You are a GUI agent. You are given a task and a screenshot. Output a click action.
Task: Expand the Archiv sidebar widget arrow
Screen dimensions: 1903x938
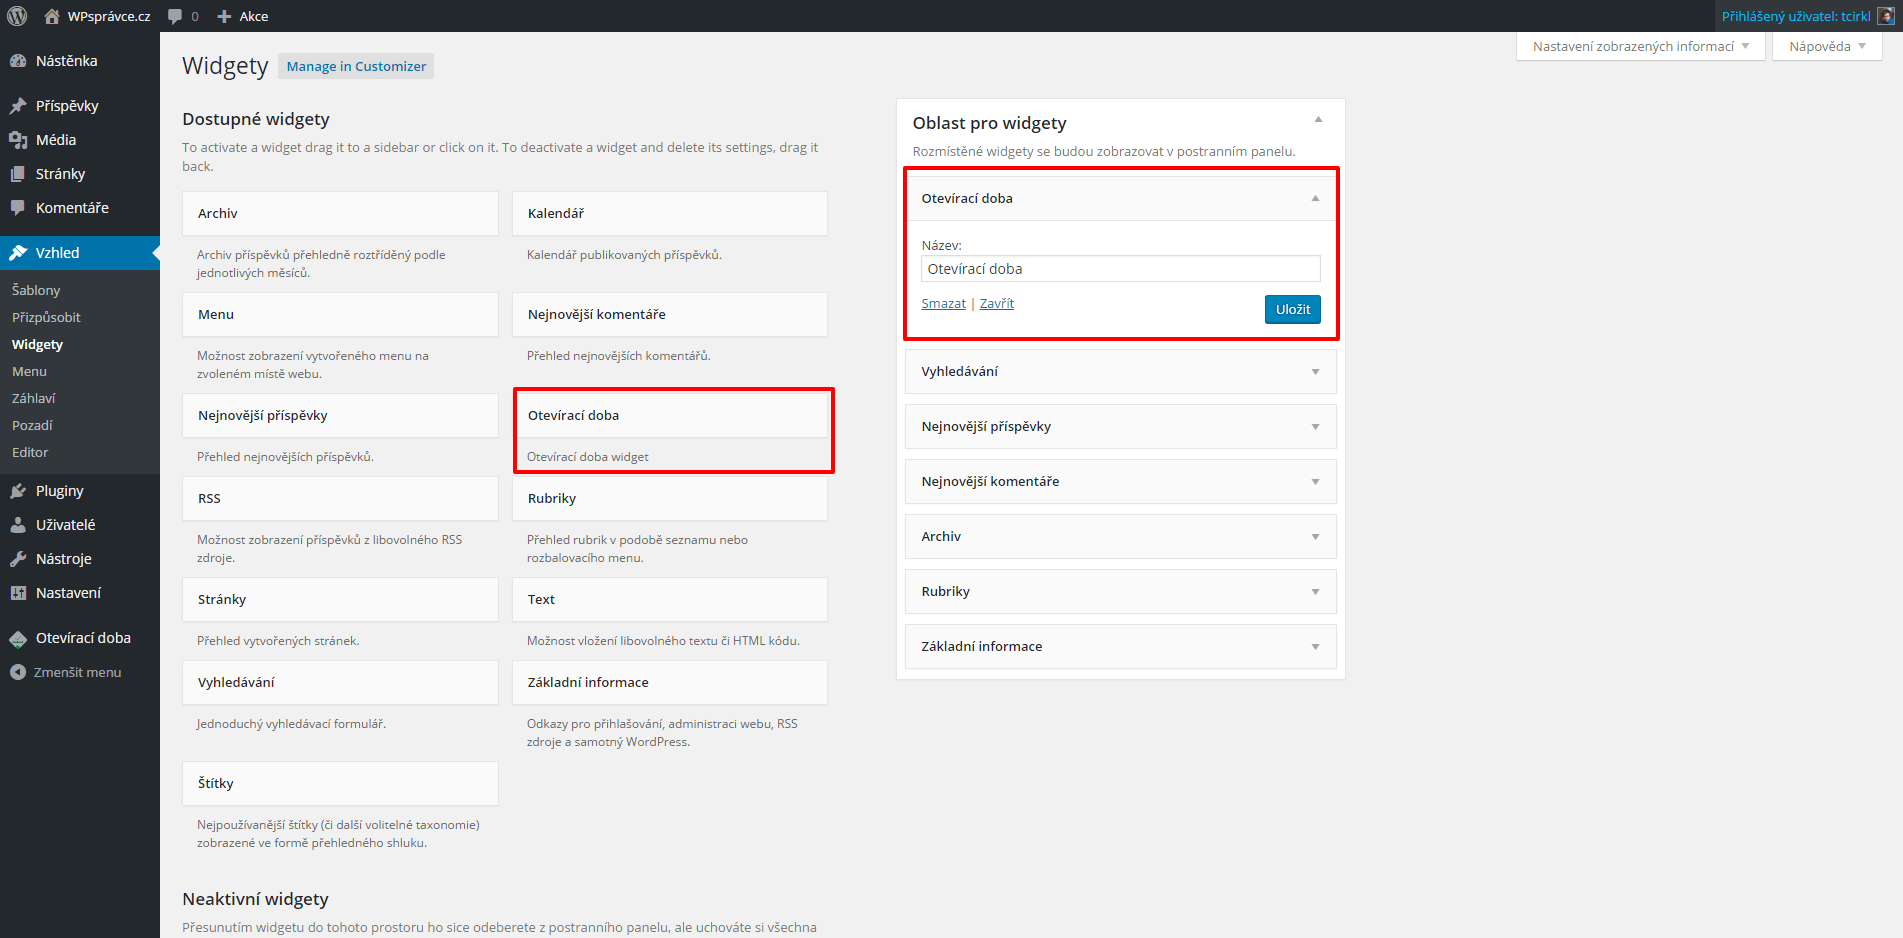(1315, 537)
